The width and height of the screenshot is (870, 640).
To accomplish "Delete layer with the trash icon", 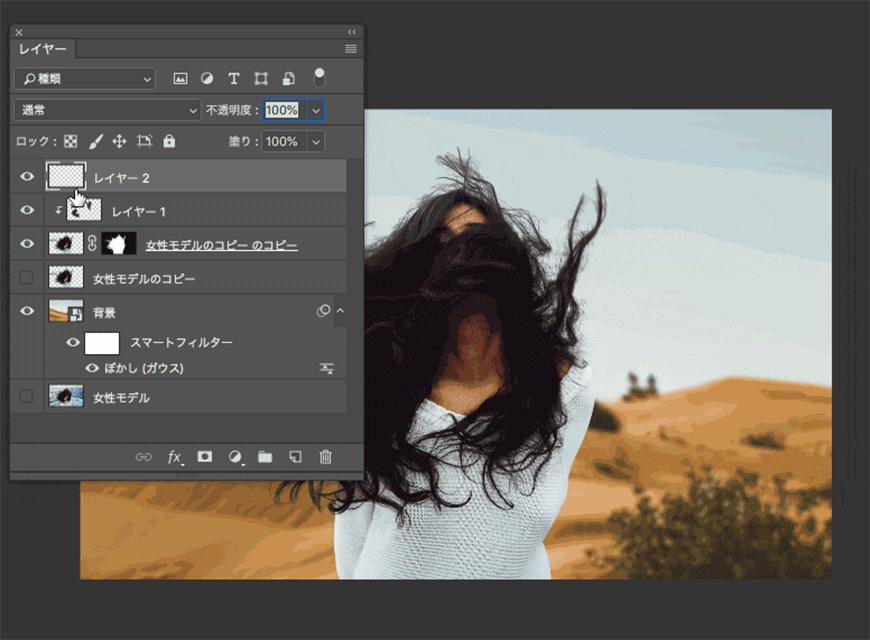I will 325,457.
